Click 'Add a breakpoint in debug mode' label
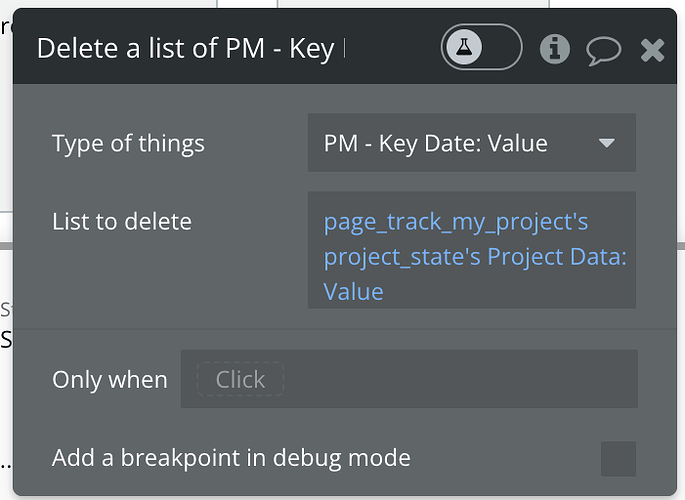Viewport: 685px width, 500px height. 231,458
